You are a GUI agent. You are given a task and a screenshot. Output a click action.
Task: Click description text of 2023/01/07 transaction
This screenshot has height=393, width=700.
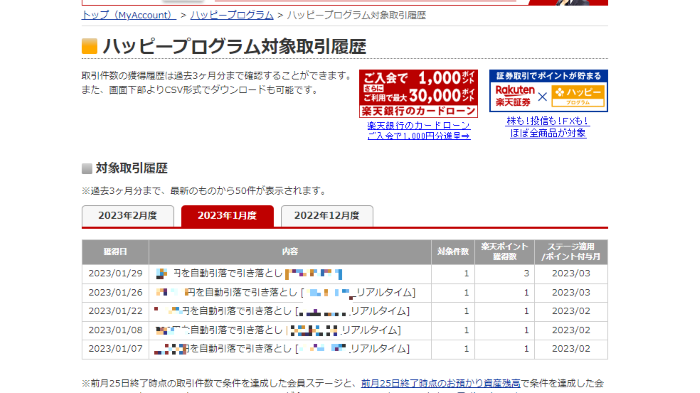tap(282, 348)
